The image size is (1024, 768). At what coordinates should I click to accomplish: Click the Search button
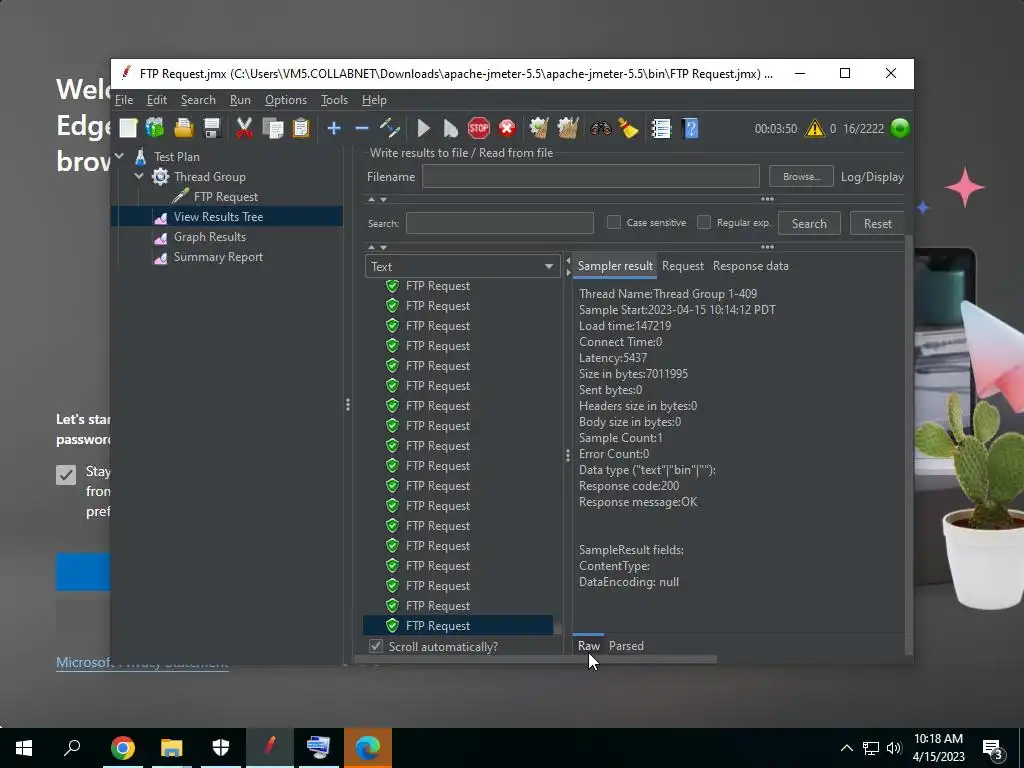[809, 223]
